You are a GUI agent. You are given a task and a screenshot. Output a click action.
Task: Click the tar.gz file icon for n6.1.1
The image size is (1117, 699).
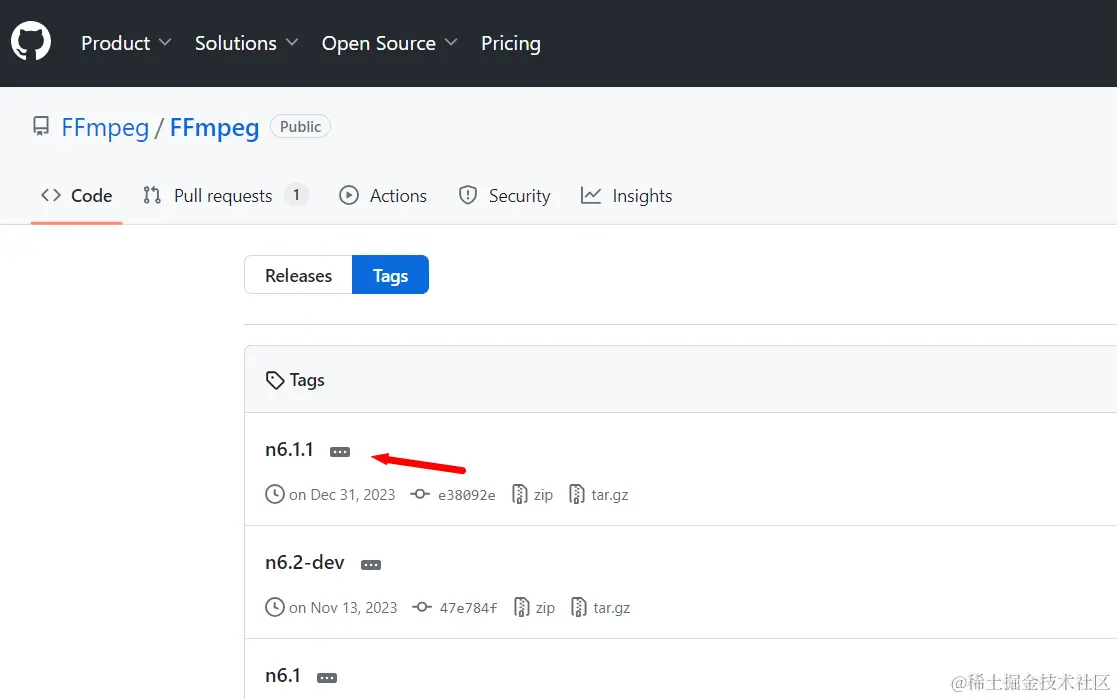click(x=577, y=494)
